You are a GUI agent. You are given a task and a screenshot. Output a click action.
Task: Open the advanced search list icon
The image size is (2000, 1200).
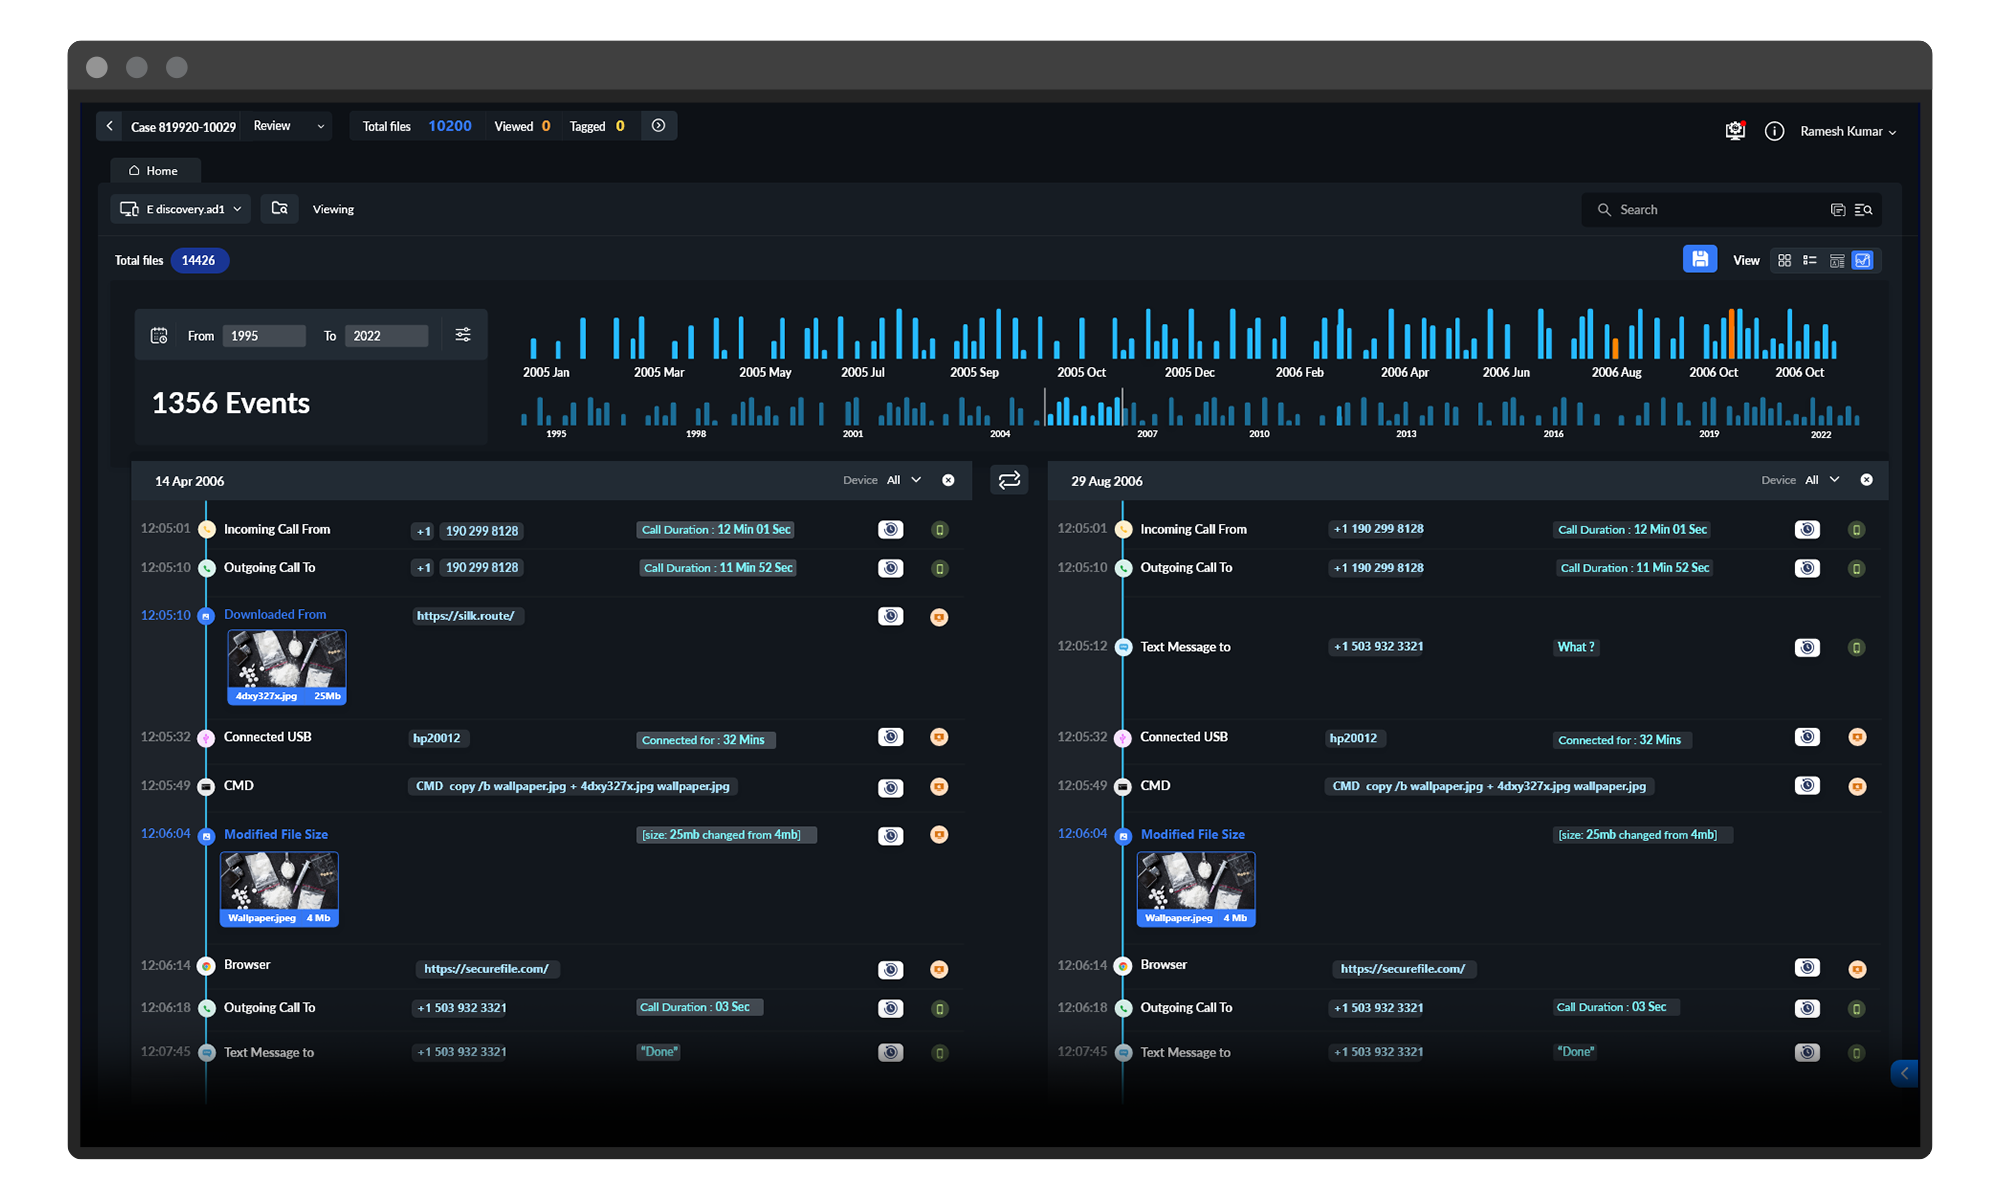(1863, 210)
